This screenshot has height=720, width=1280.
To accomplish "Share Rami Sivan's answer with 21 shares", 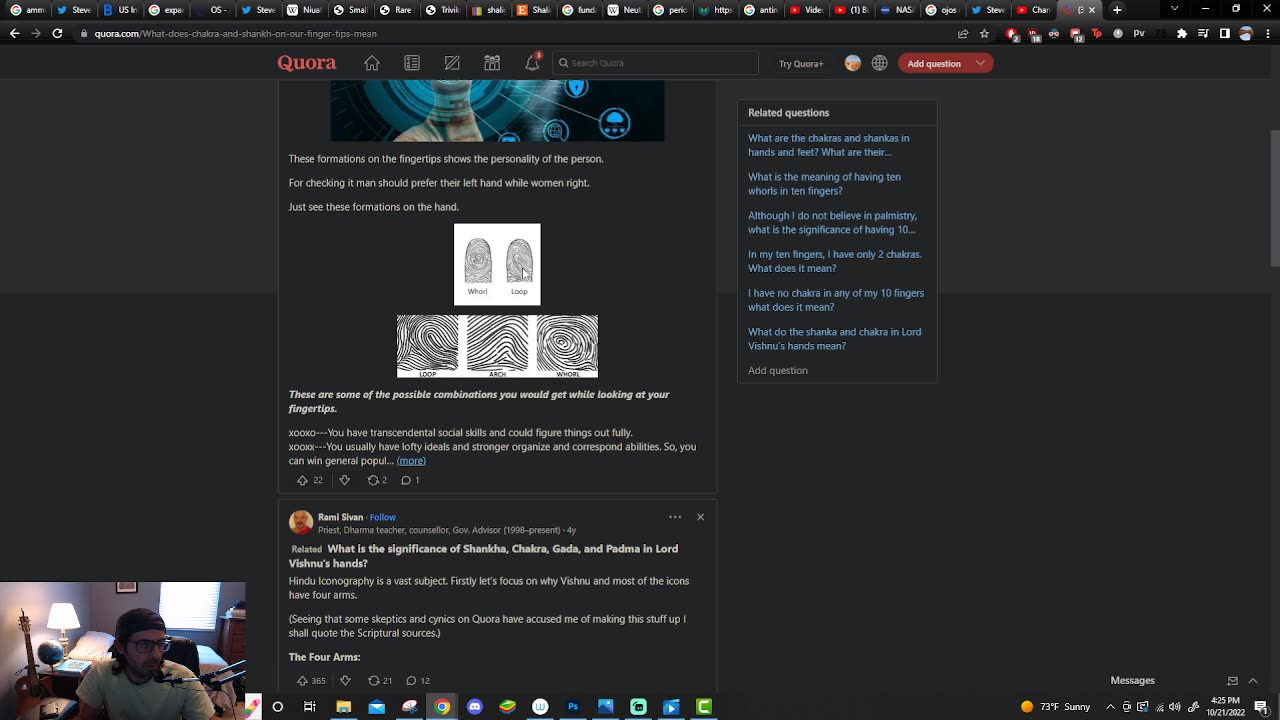I will tap(380, 681).
